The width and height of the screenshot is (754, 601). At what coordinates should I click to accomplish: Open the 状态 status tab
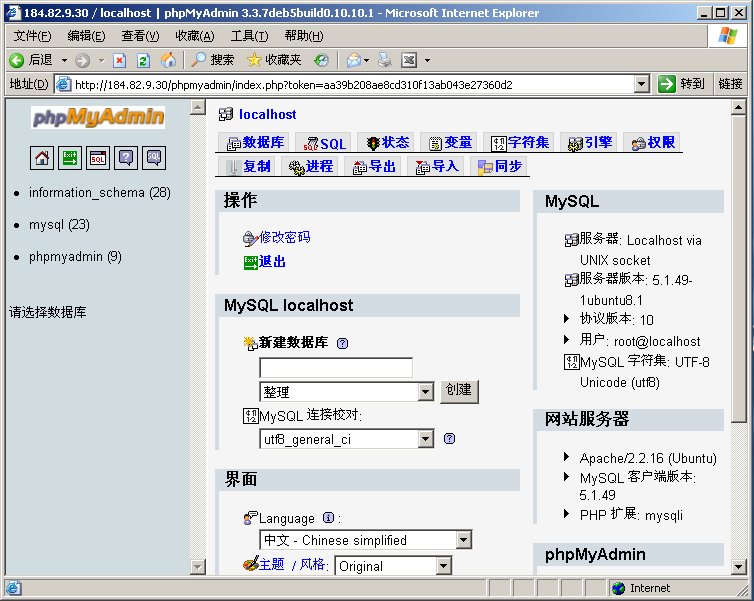point(387,142)
